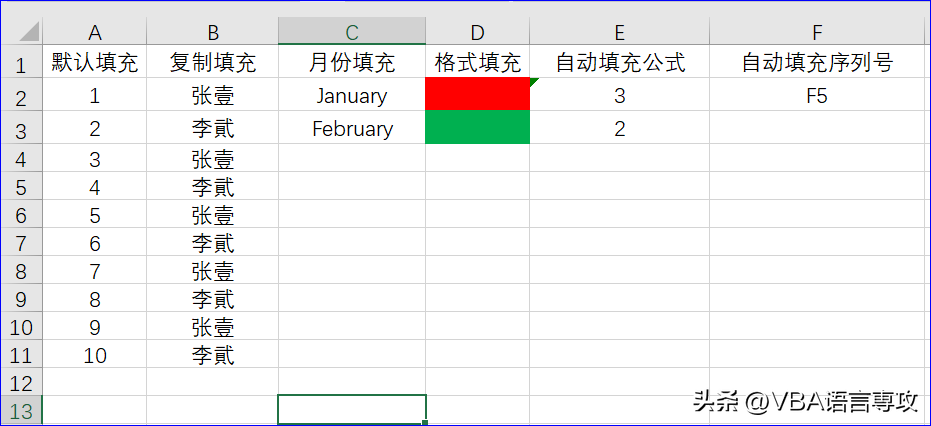Screen dimensions: 931x426
Task: Select the 自动填充序列号 header cell
Action: 817,64
